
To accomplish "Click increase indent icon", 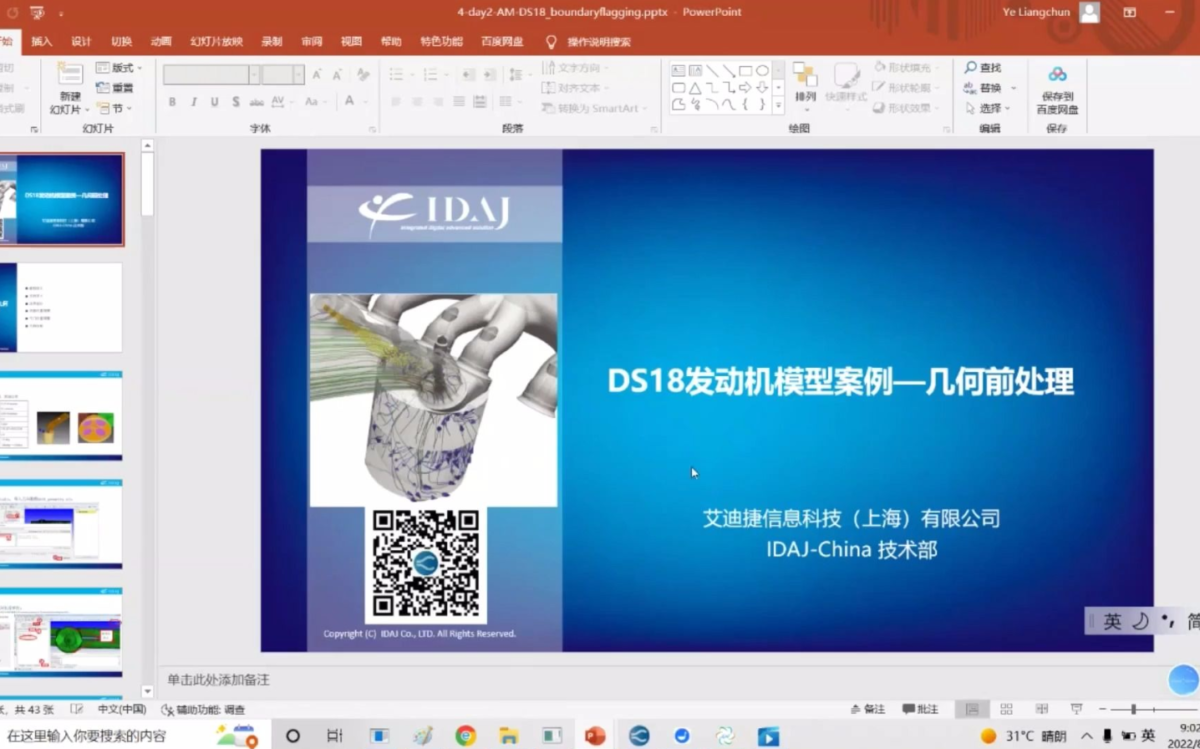I will [x=492, y=75].
